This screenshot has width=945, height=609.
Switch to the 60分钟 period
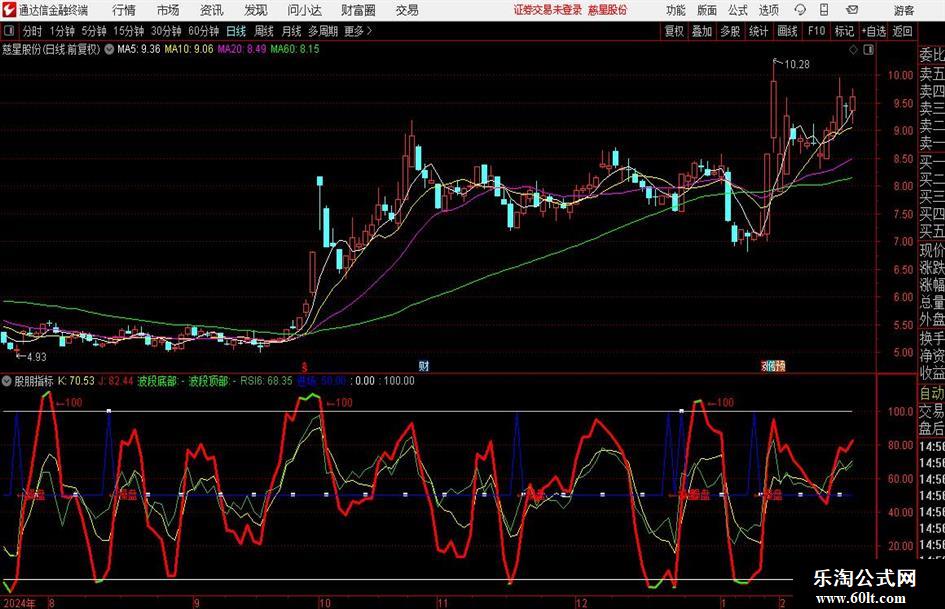point(204,31)
